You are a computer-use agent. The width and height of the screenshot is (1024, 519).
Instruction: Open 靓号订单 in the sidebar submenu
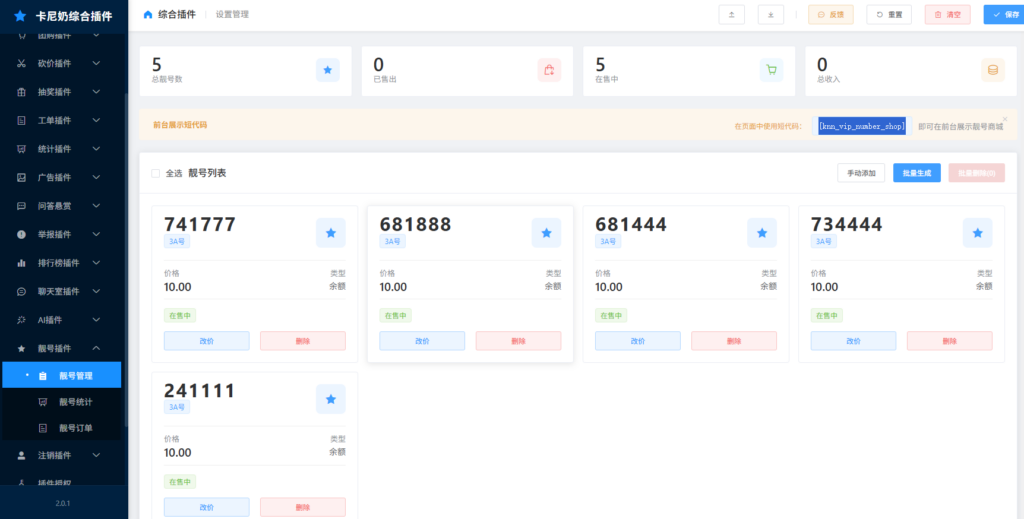75,428
